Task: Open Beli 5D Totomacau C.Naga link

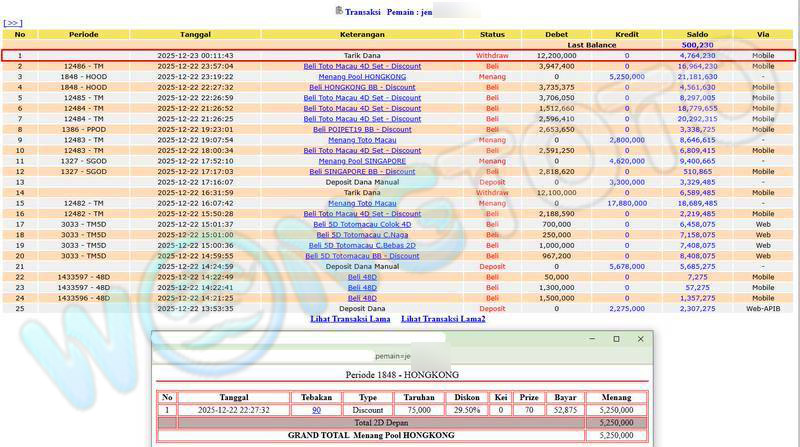Action: (362, 235)
